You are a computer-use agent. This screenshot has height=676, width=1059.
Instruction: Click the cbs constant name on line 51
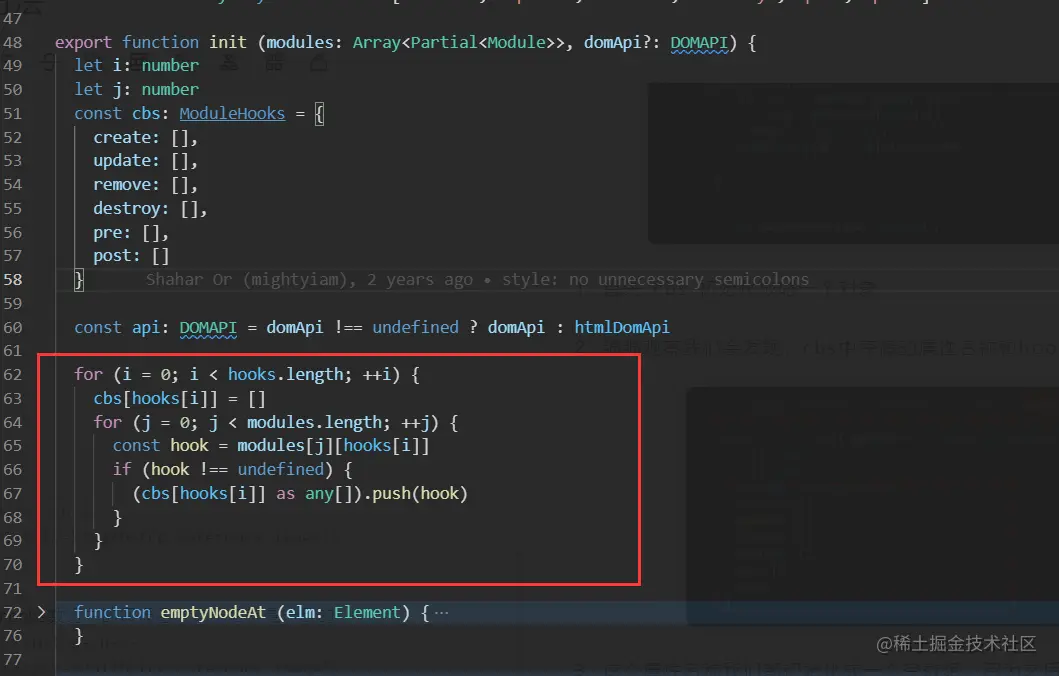tap(146, 113)
